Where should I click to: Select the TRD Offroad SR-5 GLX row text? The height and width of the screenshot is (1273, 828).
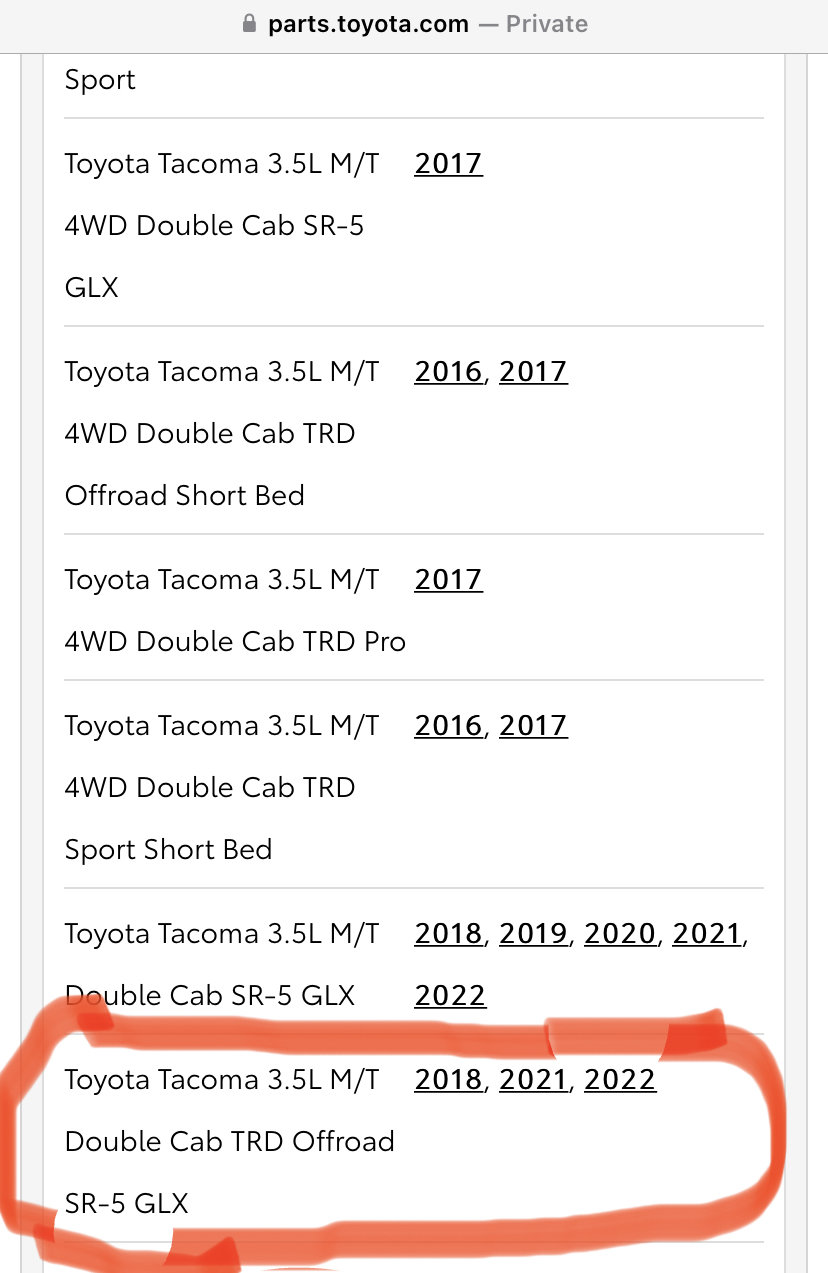[230, 1141]
